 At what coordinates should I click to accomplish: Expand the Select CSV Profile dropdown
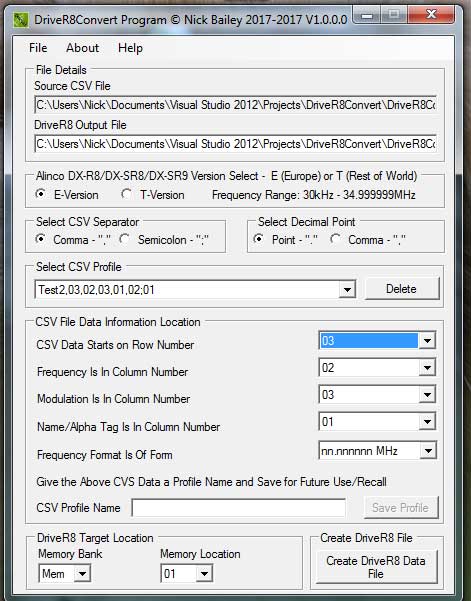[347, 289]
